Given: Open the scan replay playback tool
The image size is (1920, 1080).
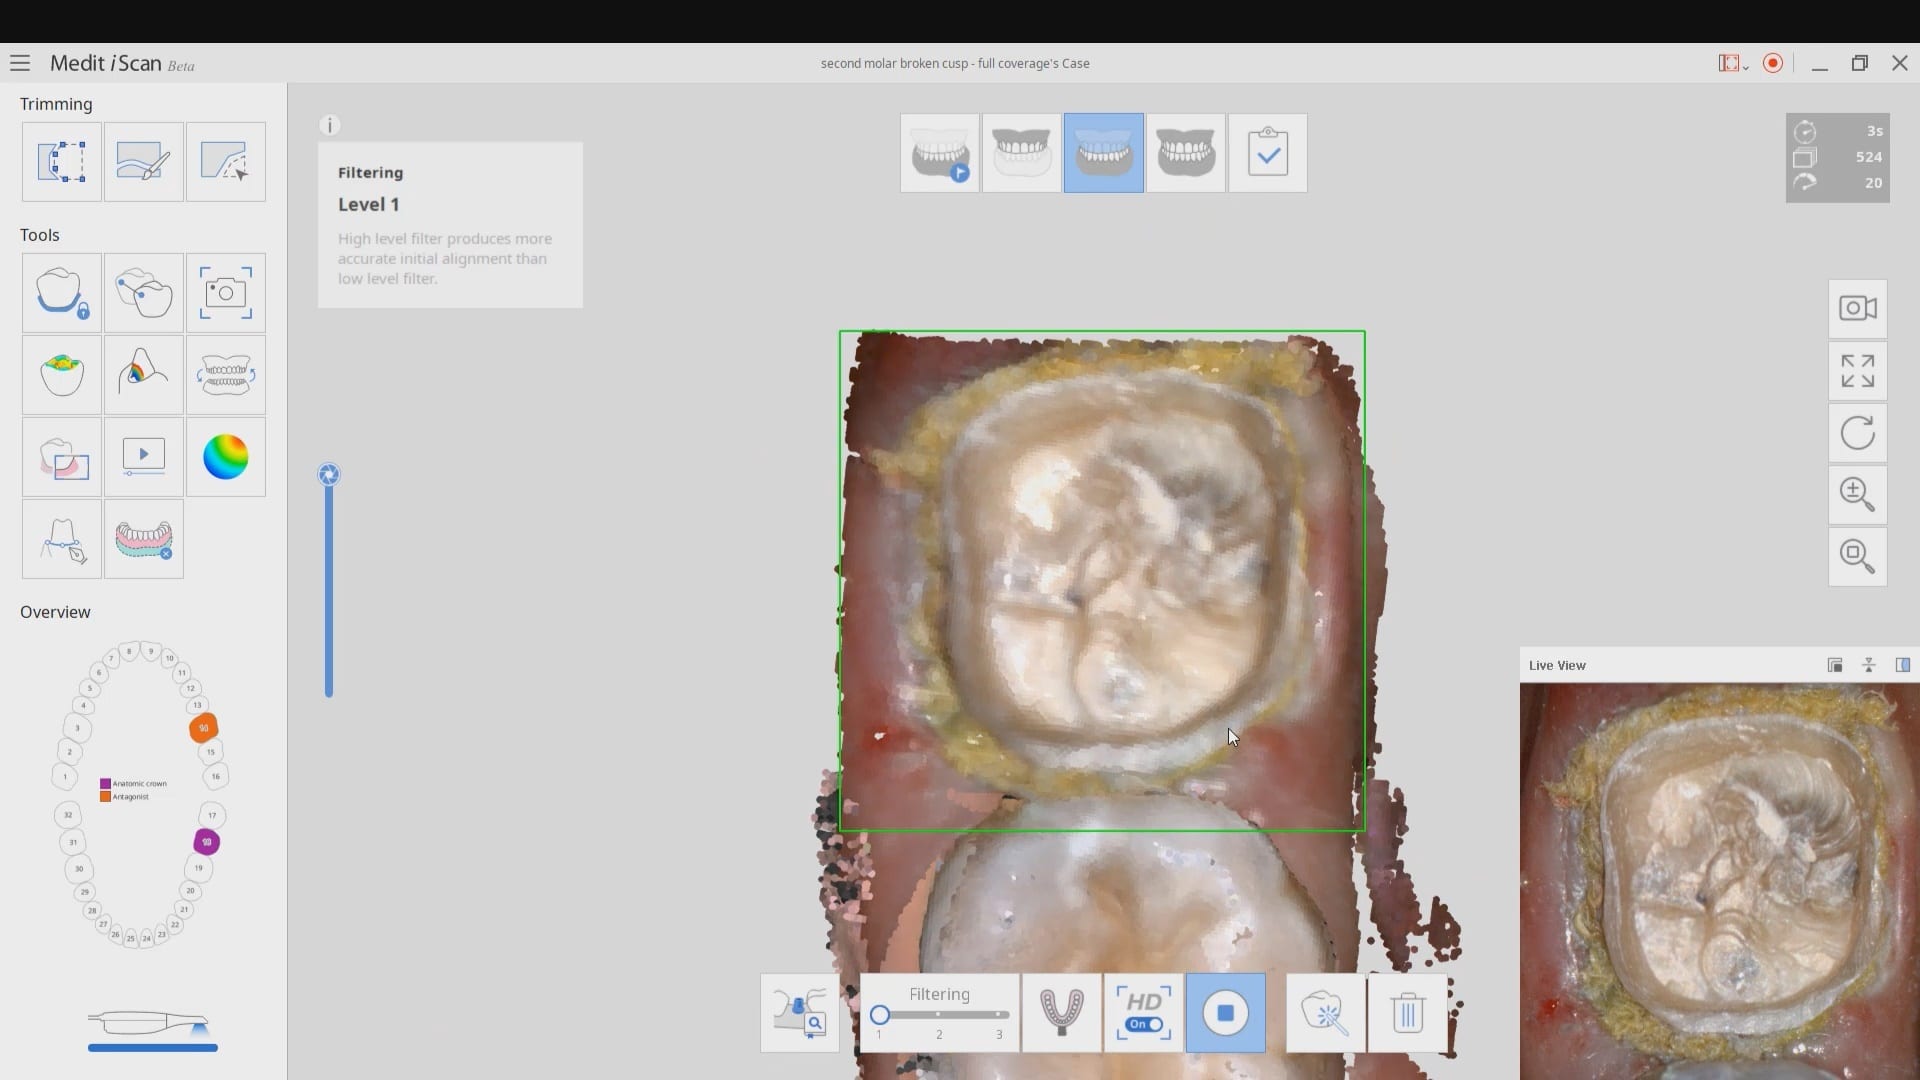Looking at the screenshot, I should (143, 457).
